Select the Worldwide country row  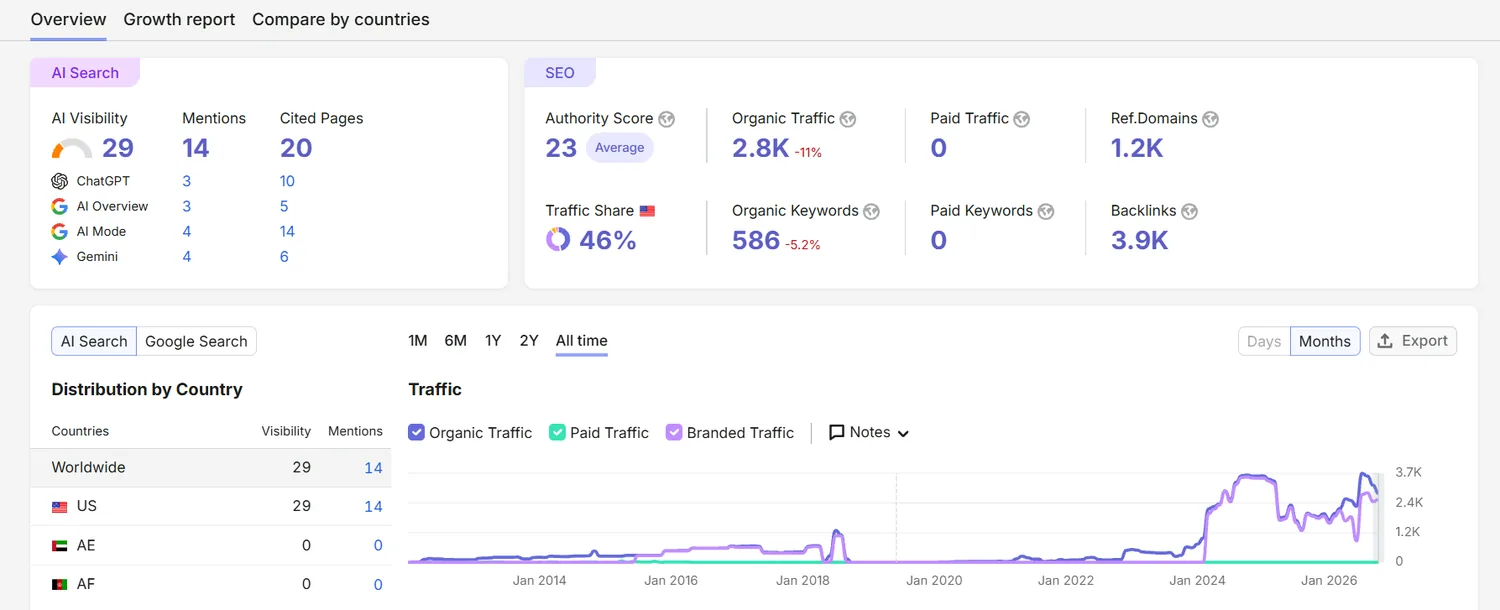210,468
